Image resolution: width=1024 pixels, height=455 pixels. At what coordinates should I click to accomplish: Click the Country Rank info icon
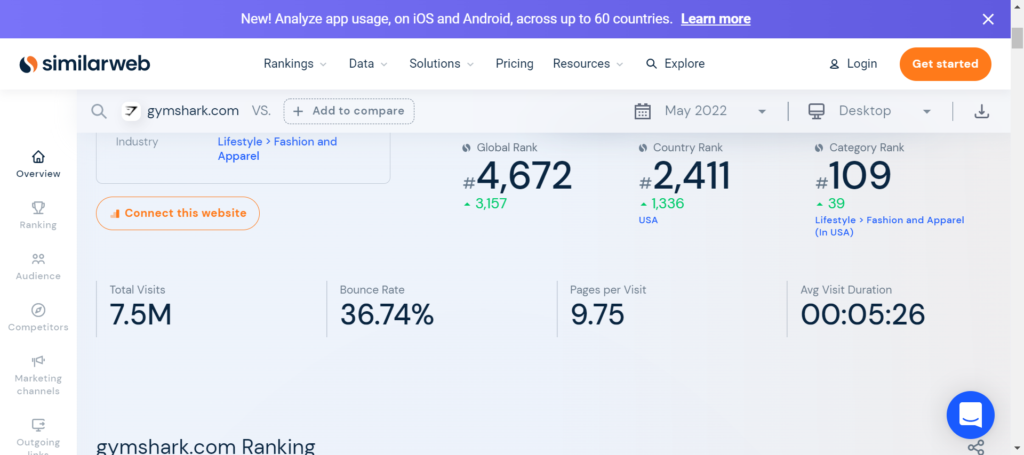tap(643, 148)
